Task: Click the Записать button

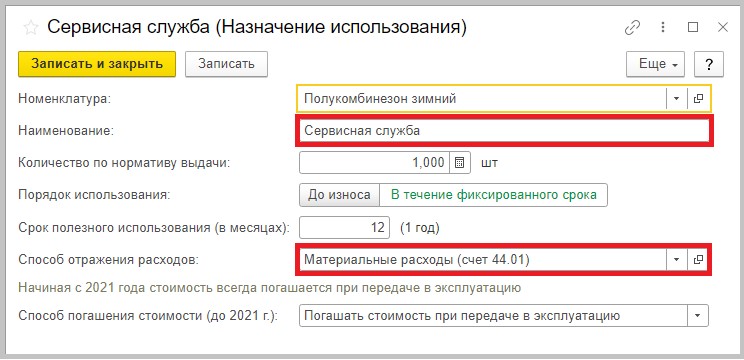Action: [226, 64]
